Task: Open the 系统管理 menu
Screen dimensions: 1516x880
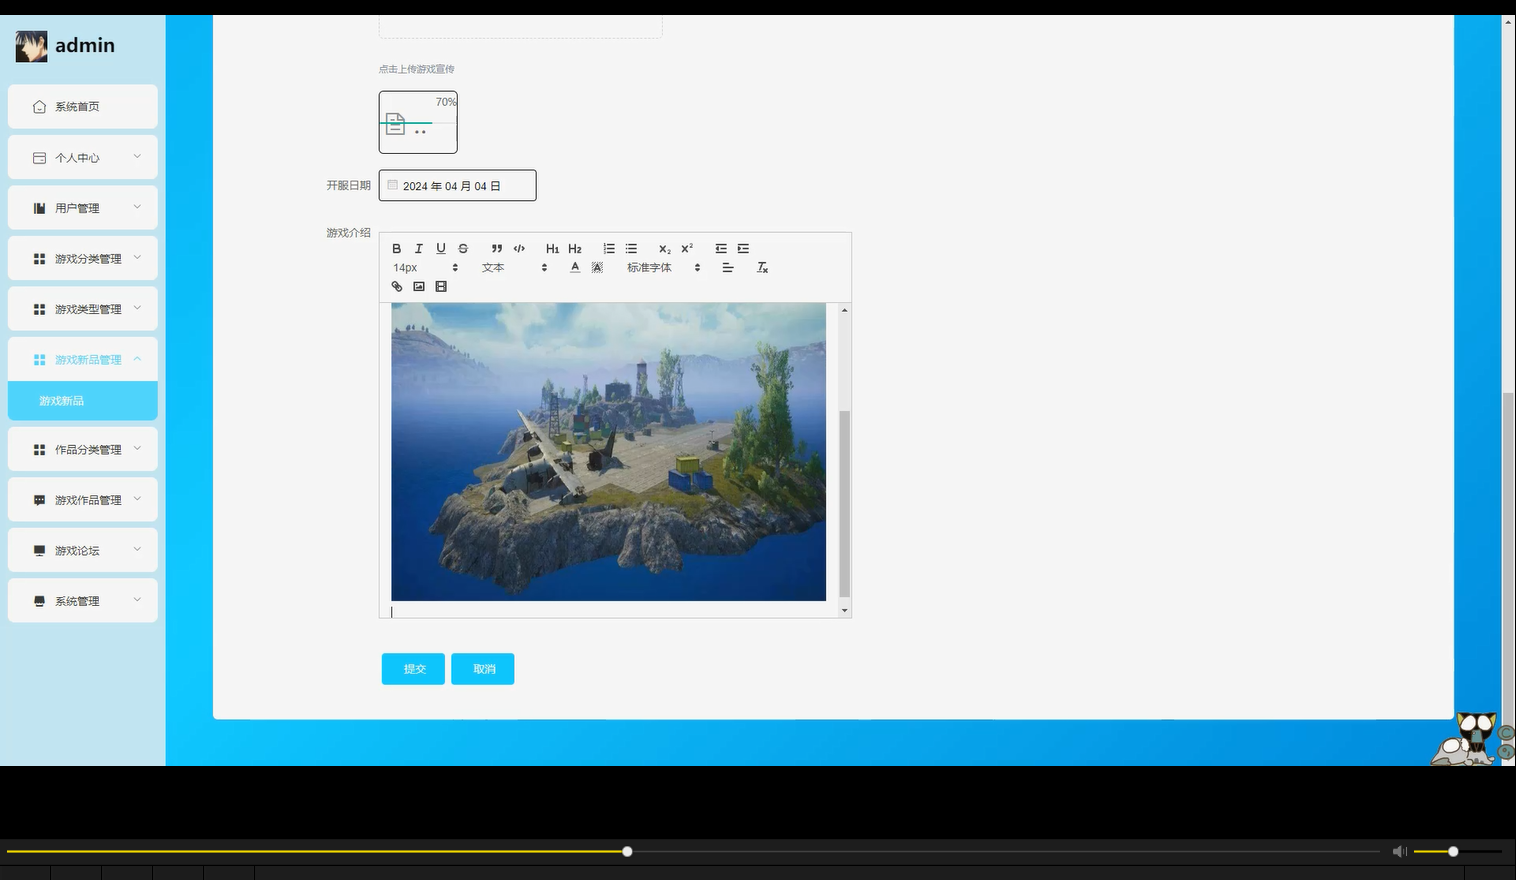Action: (83, 601)
